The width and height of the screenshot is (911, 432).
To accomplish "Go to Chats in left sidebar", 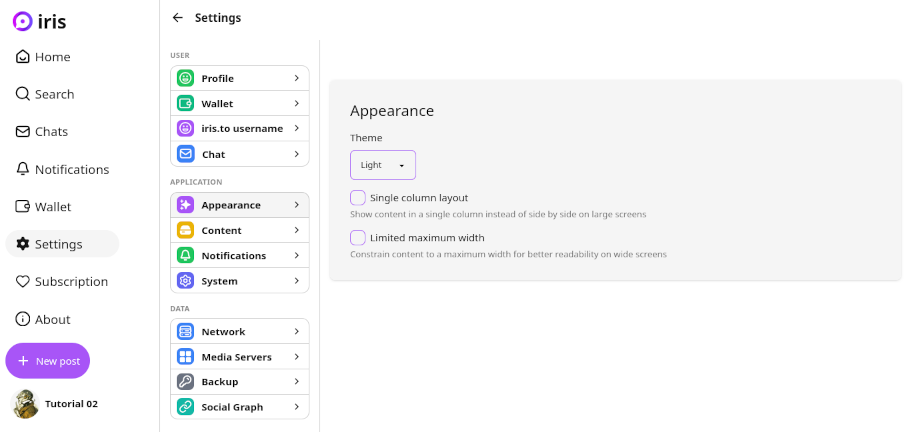I will [x=42, y=131].
